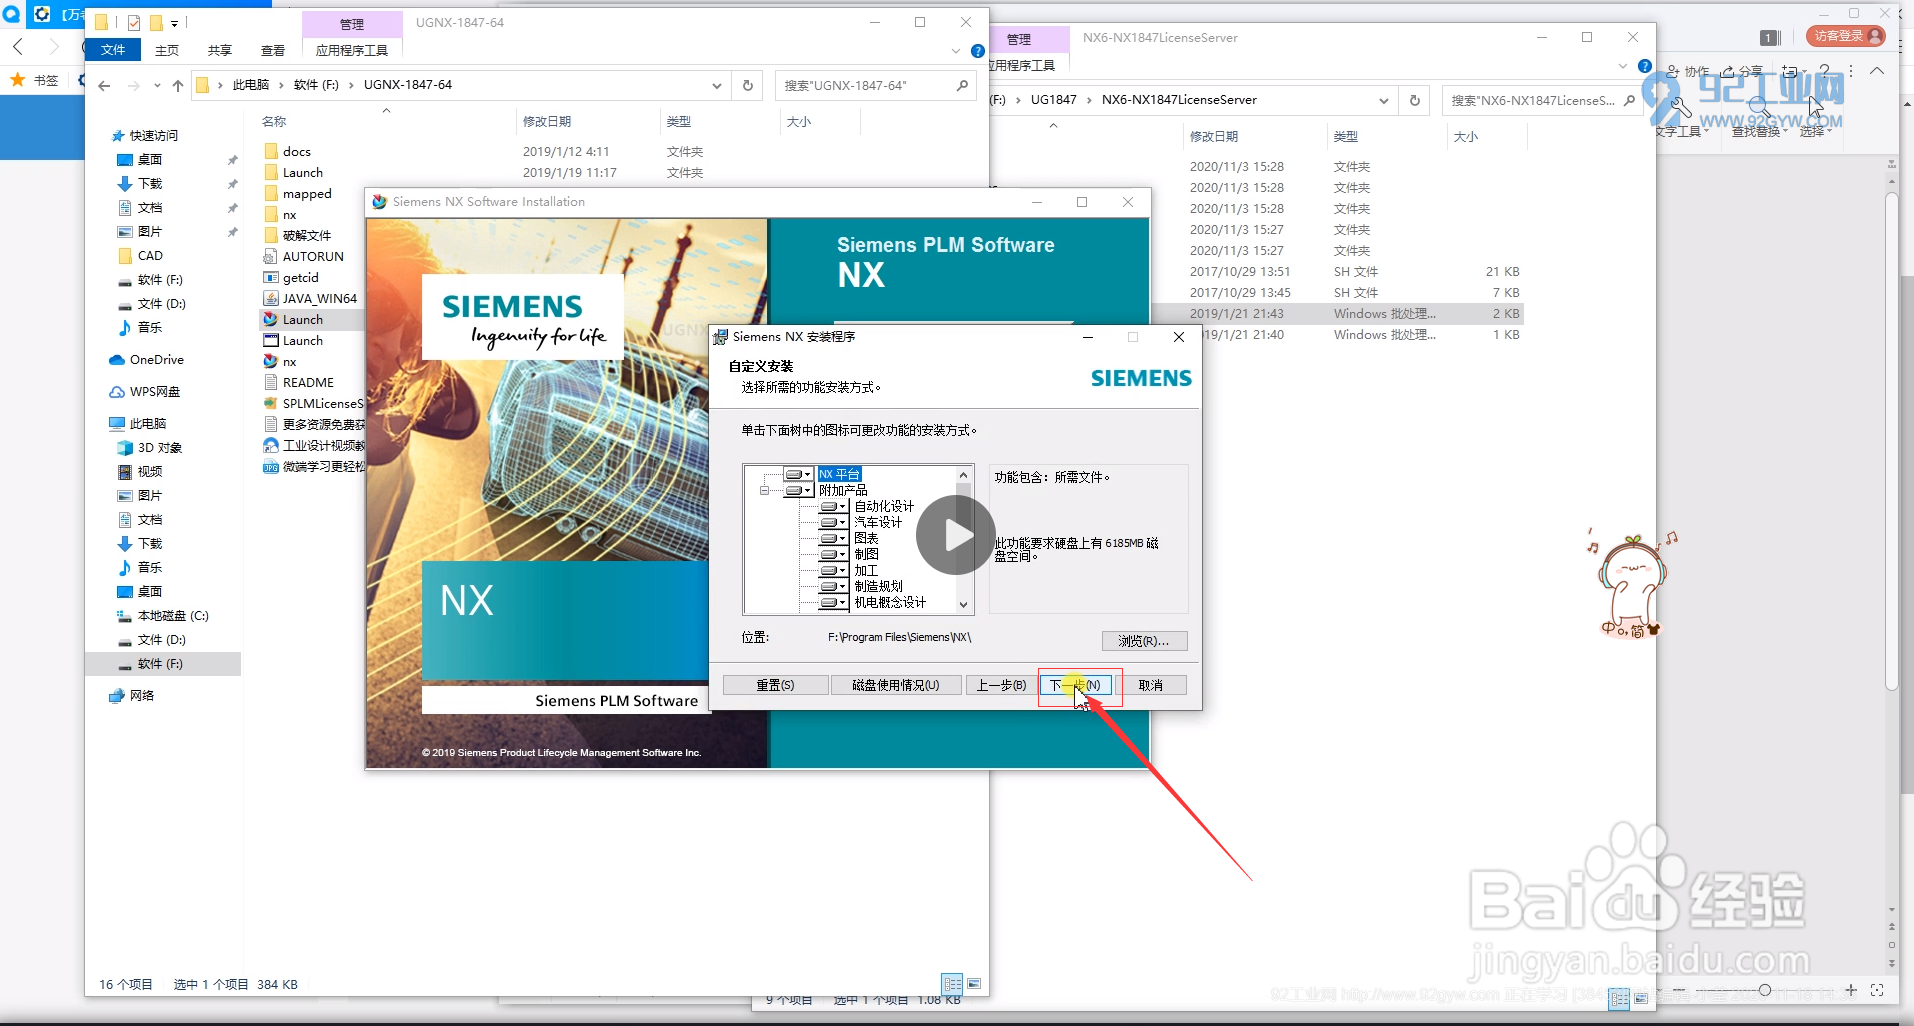Go back in UGNX Explorer window
The width and height of the screenshot is (1914, 1026).
click(x=104, y=86)
